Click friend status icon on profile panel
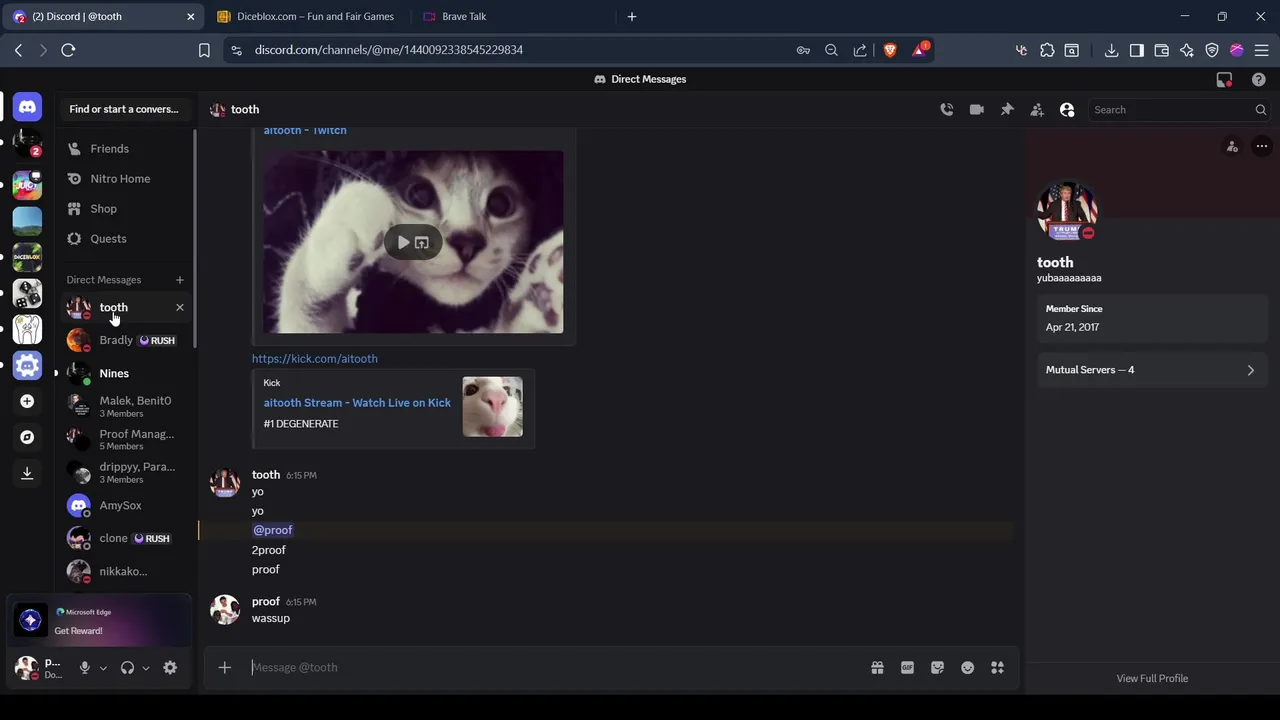 coord(1232,147)
